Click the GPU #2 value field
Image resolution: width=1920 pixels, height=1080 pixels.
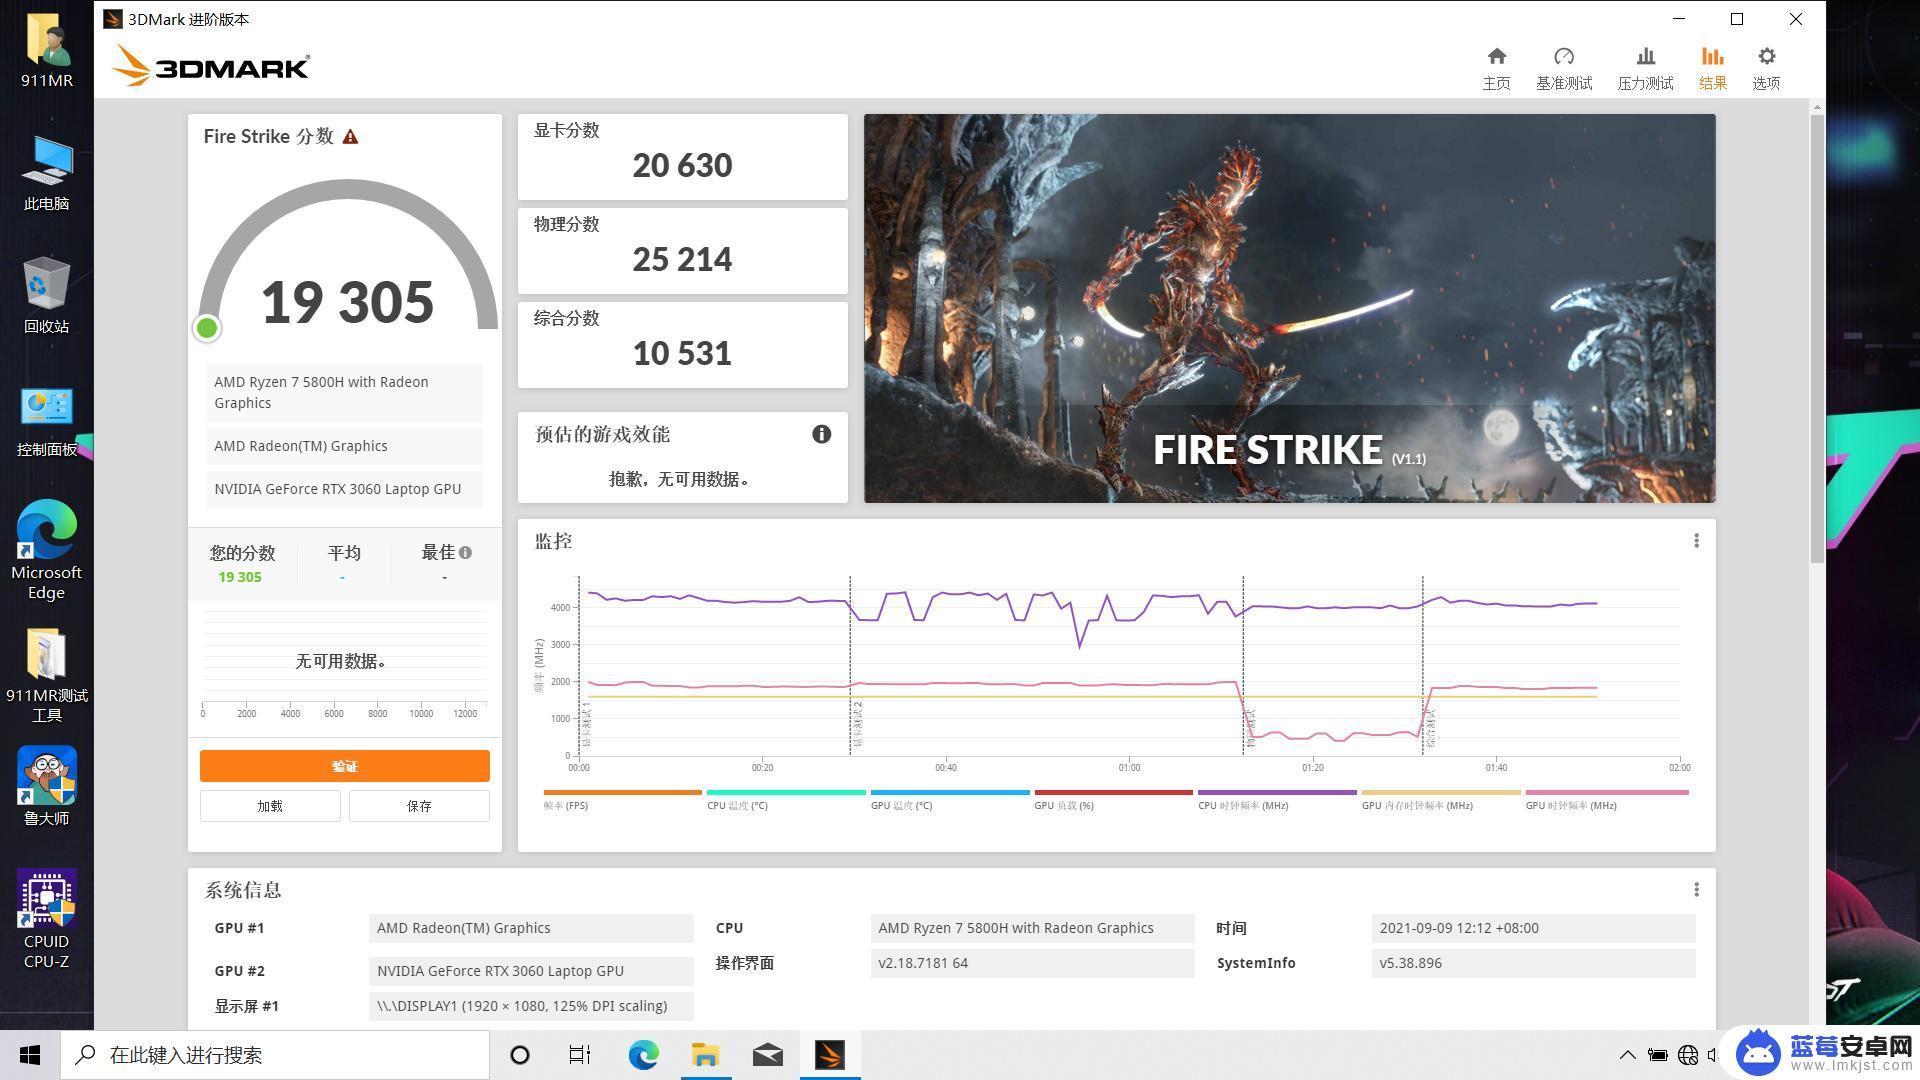pos(531,971)
